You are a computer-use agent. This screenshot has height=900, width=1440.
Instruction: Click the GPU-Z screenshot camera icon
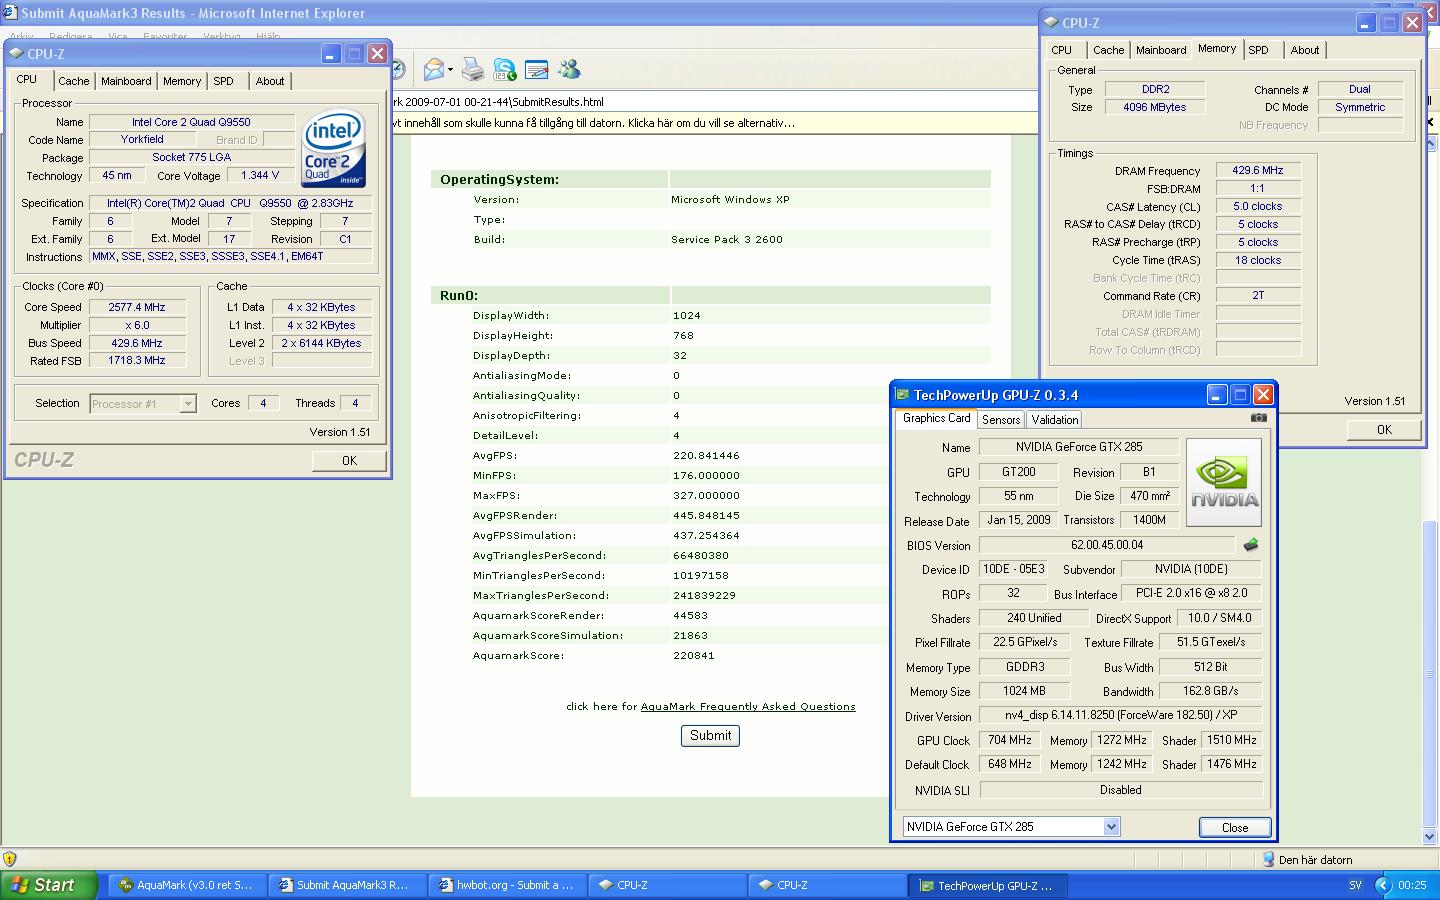[1258, 418]
